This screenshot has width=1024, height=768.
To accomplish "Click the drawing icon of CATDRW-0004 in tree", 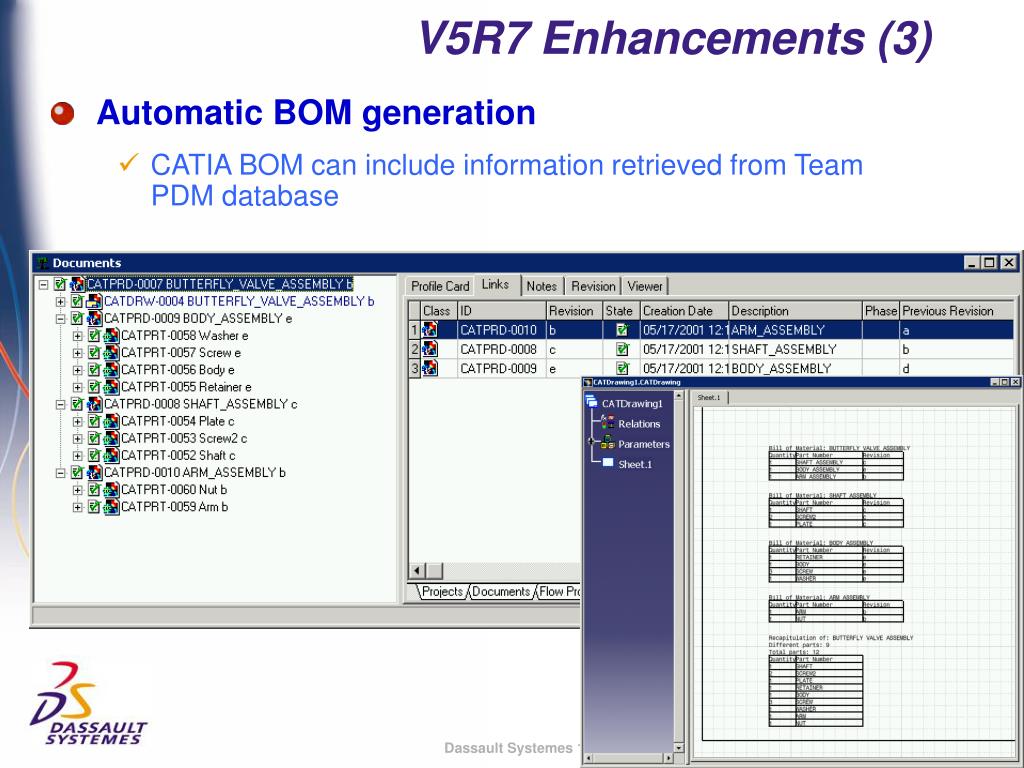I will coord(95,302).
